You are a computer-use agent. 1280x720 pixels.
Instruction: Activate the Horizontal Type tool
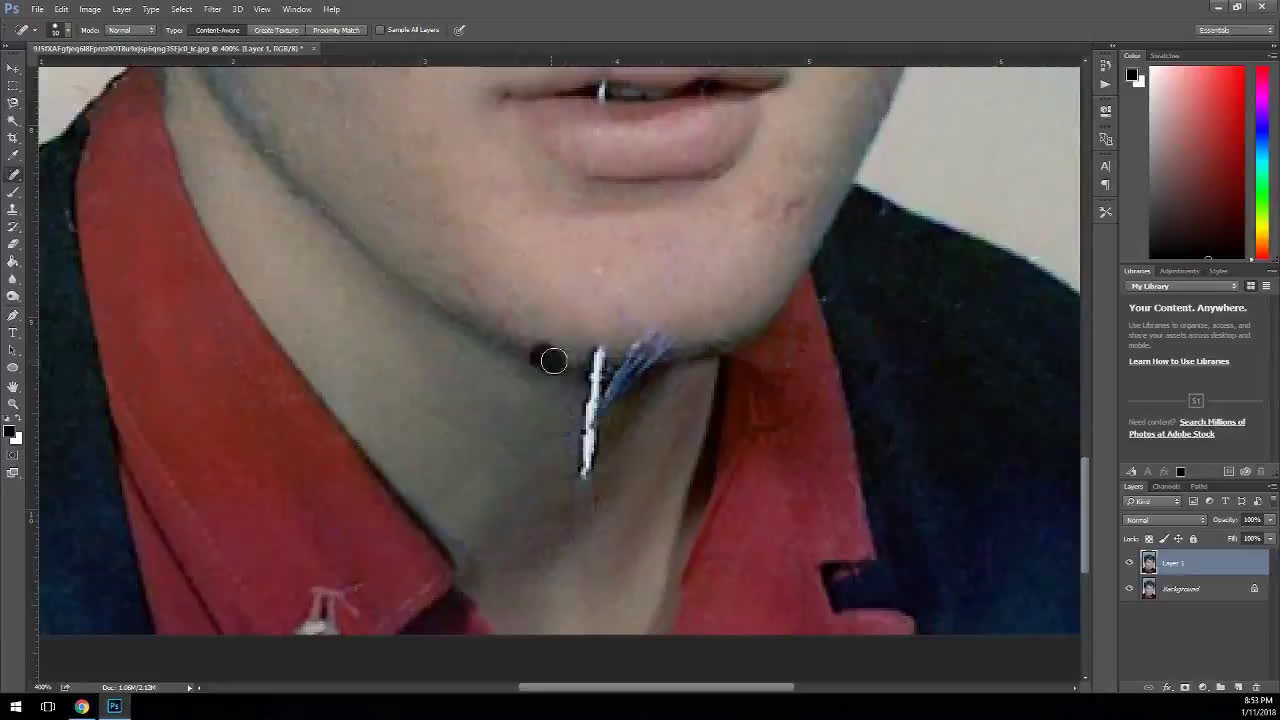13,332
